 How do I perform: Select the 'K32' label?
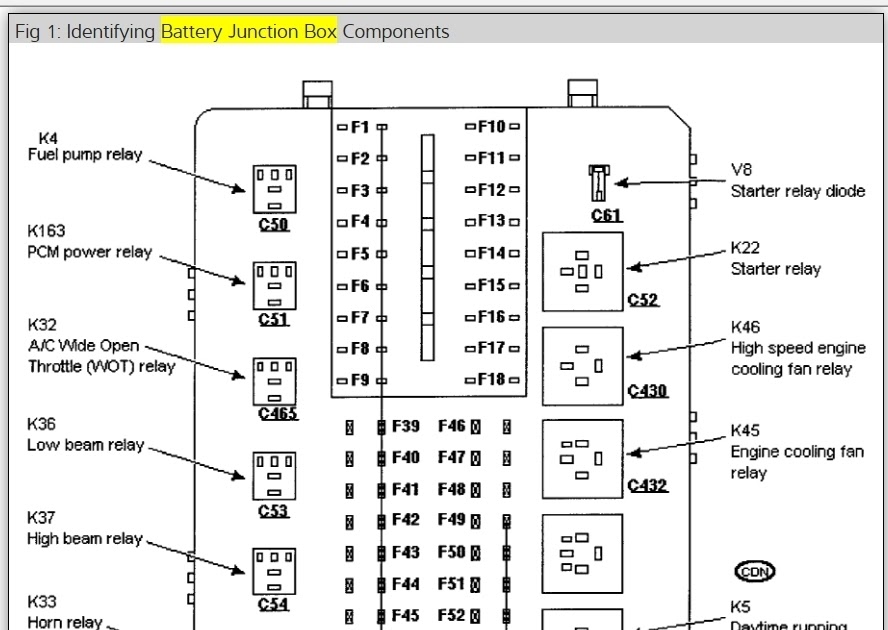42,325
